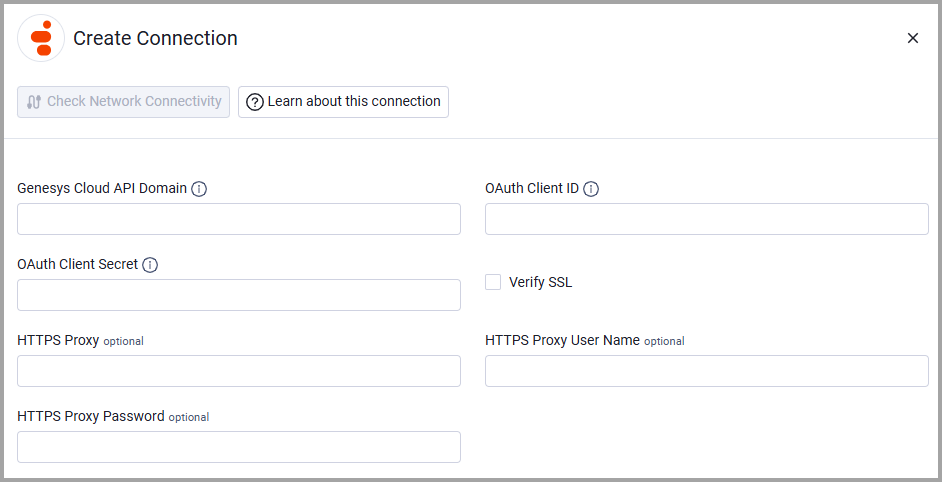Select the OAuth Client Secret input box
Image resolution: width=942 pixels, height=482 pixels.
pos(239,295)
